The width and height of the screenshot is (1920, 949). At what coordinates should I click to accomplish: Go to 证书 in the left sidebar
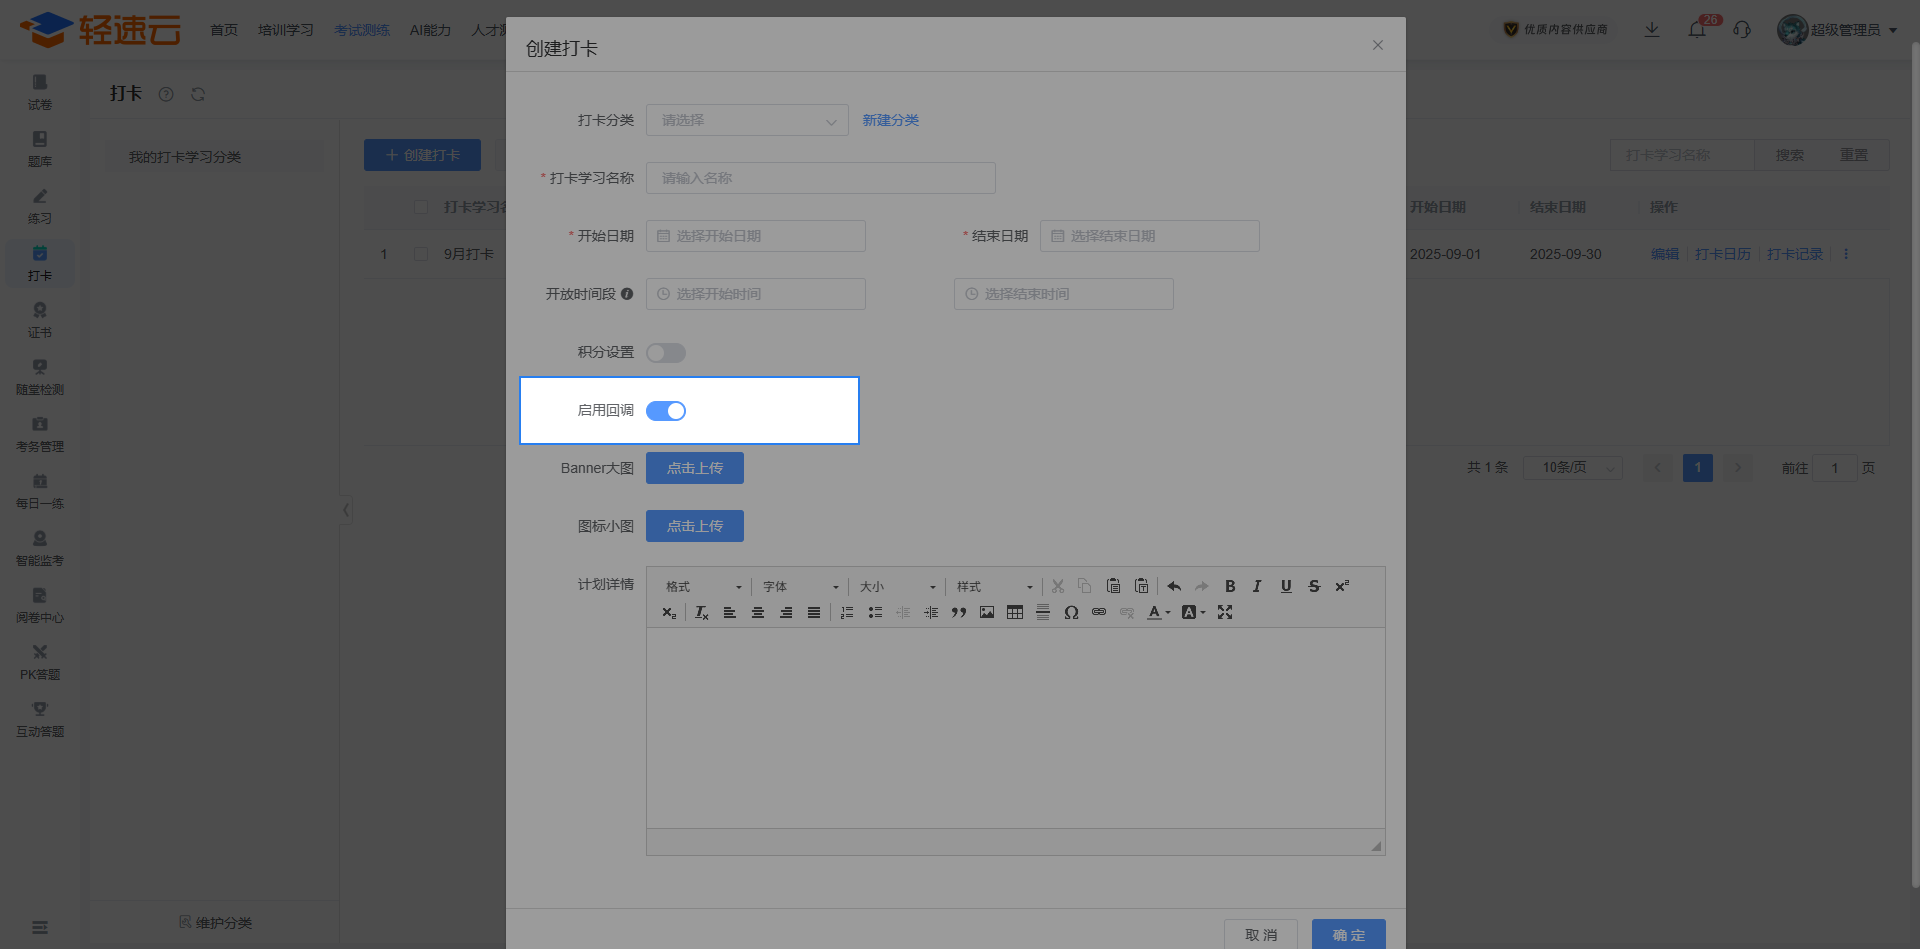click(40, 320)
